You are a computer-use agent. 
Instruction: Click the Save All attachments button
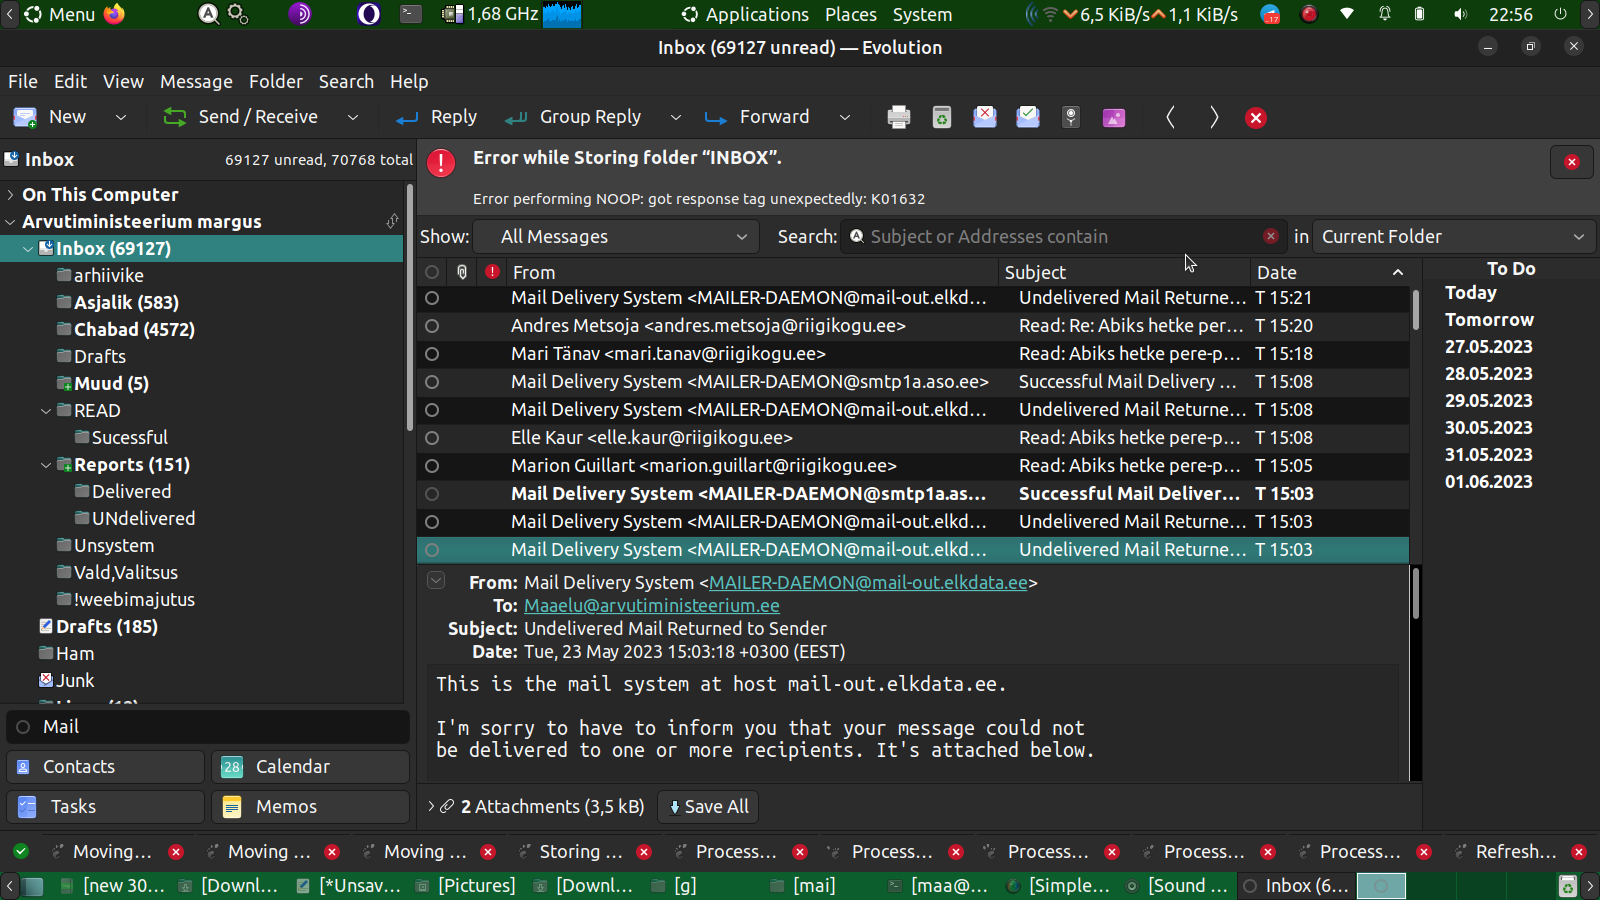pos(708,807)
